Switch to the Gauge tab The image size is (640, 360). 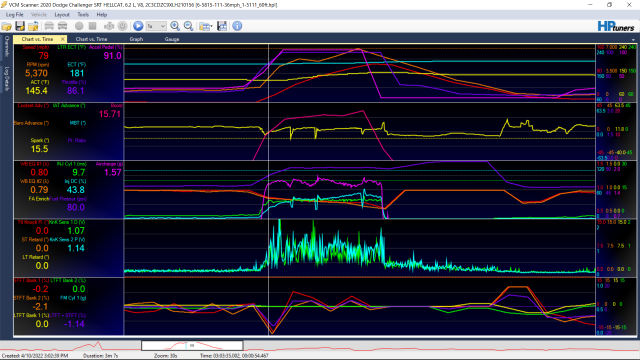coord(172,39)
